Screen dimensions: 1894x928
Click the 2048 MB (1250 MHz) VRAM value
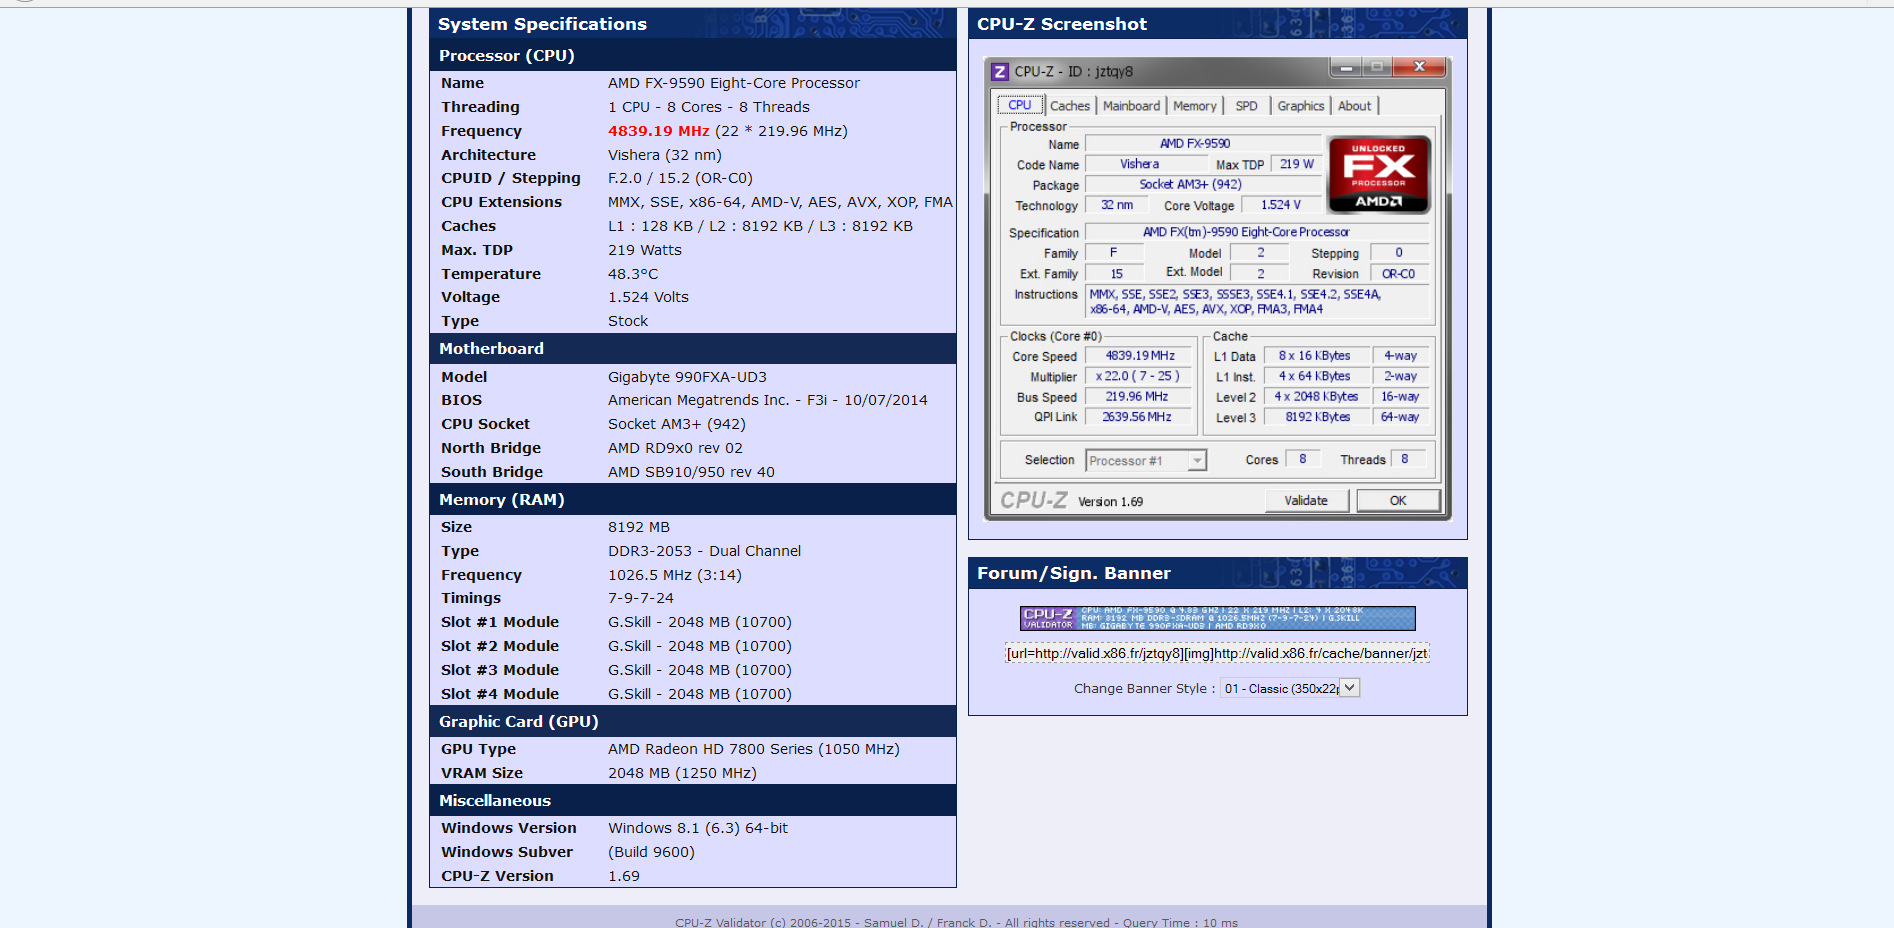tap(682, 773)
